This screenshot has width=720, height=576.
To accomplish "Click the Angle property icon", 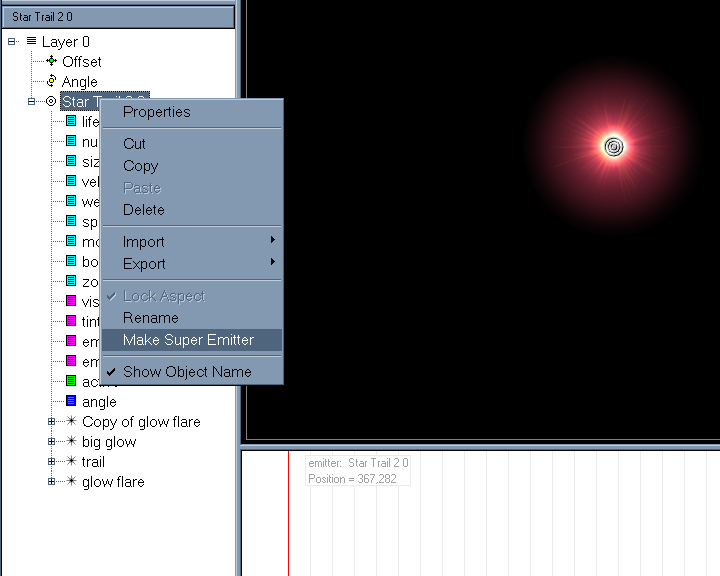I will (51, 82).
